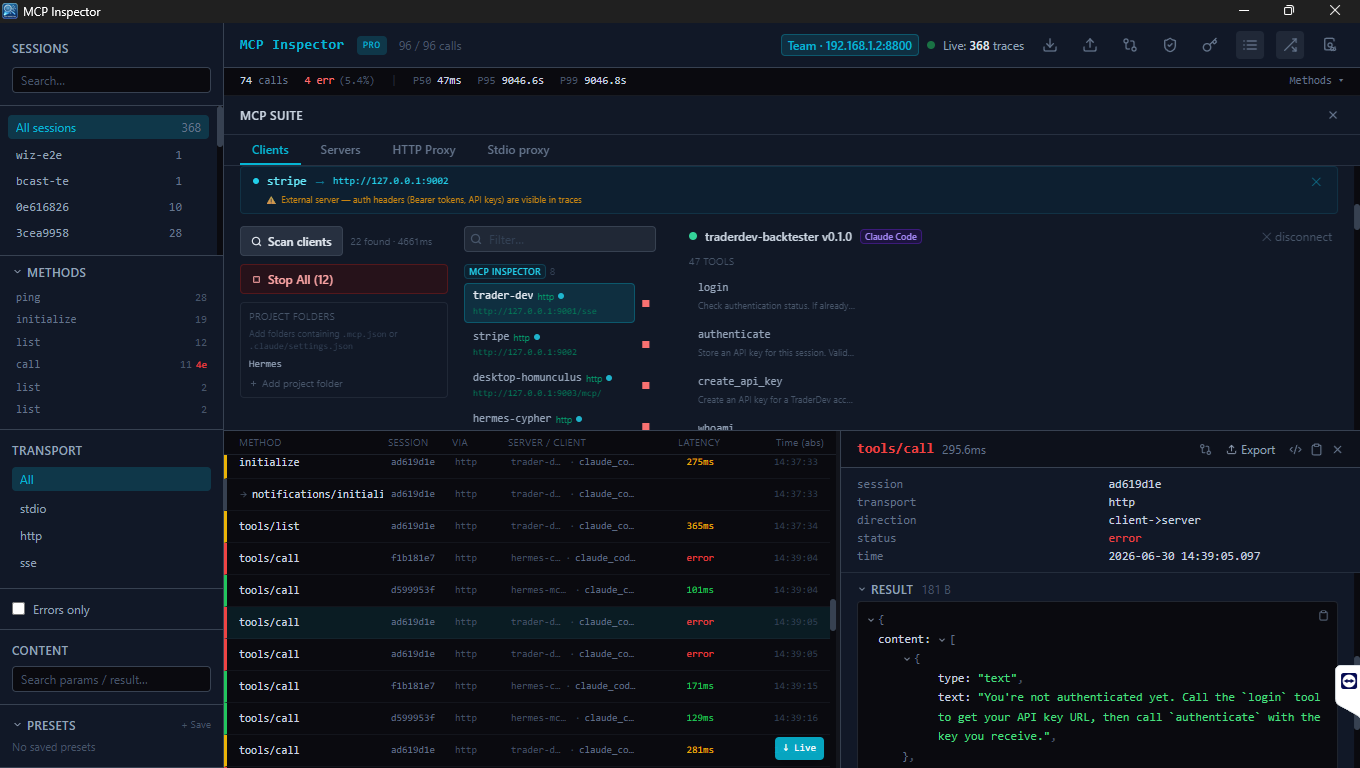Select the create_api_key tool

740,381
